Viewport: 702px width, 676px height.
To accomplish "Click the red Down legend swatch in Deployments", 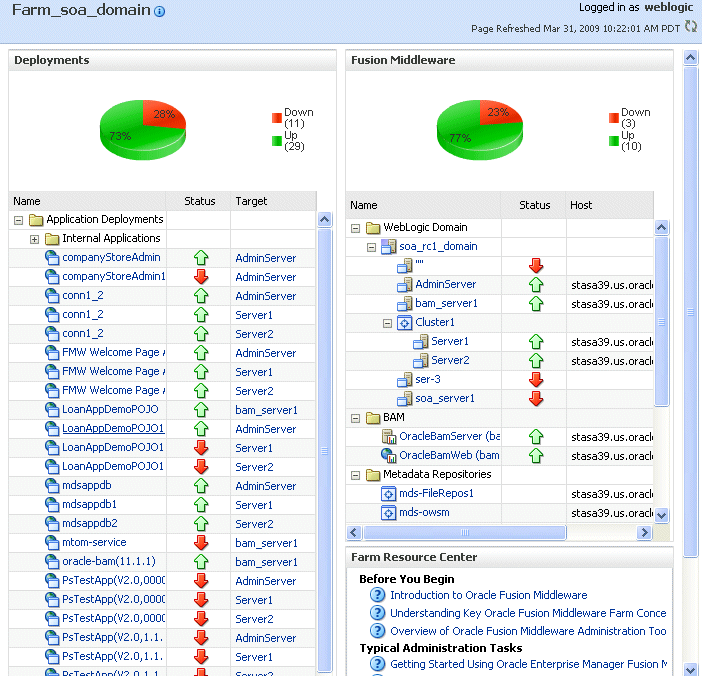I will [x=277, y=118].
